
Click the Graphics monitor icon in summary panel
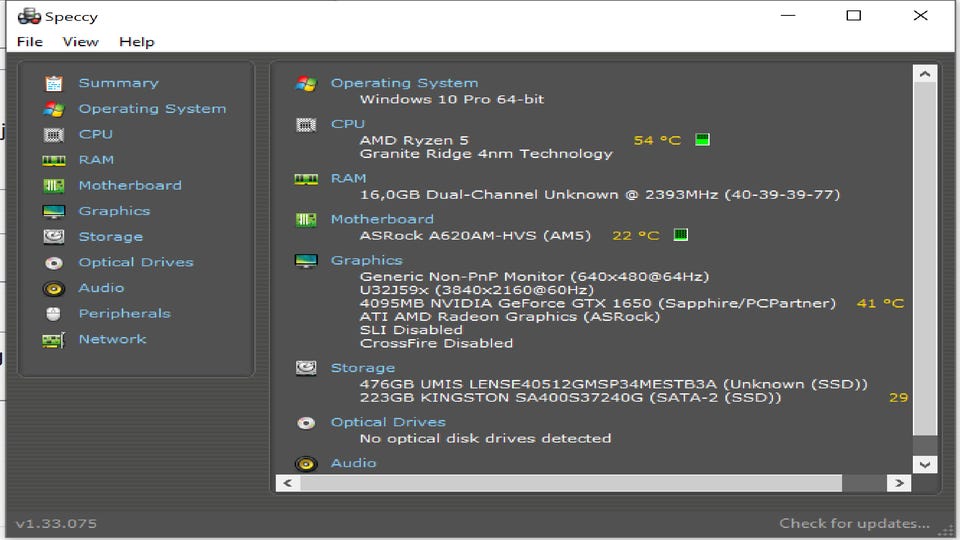(x=306, y=261)
